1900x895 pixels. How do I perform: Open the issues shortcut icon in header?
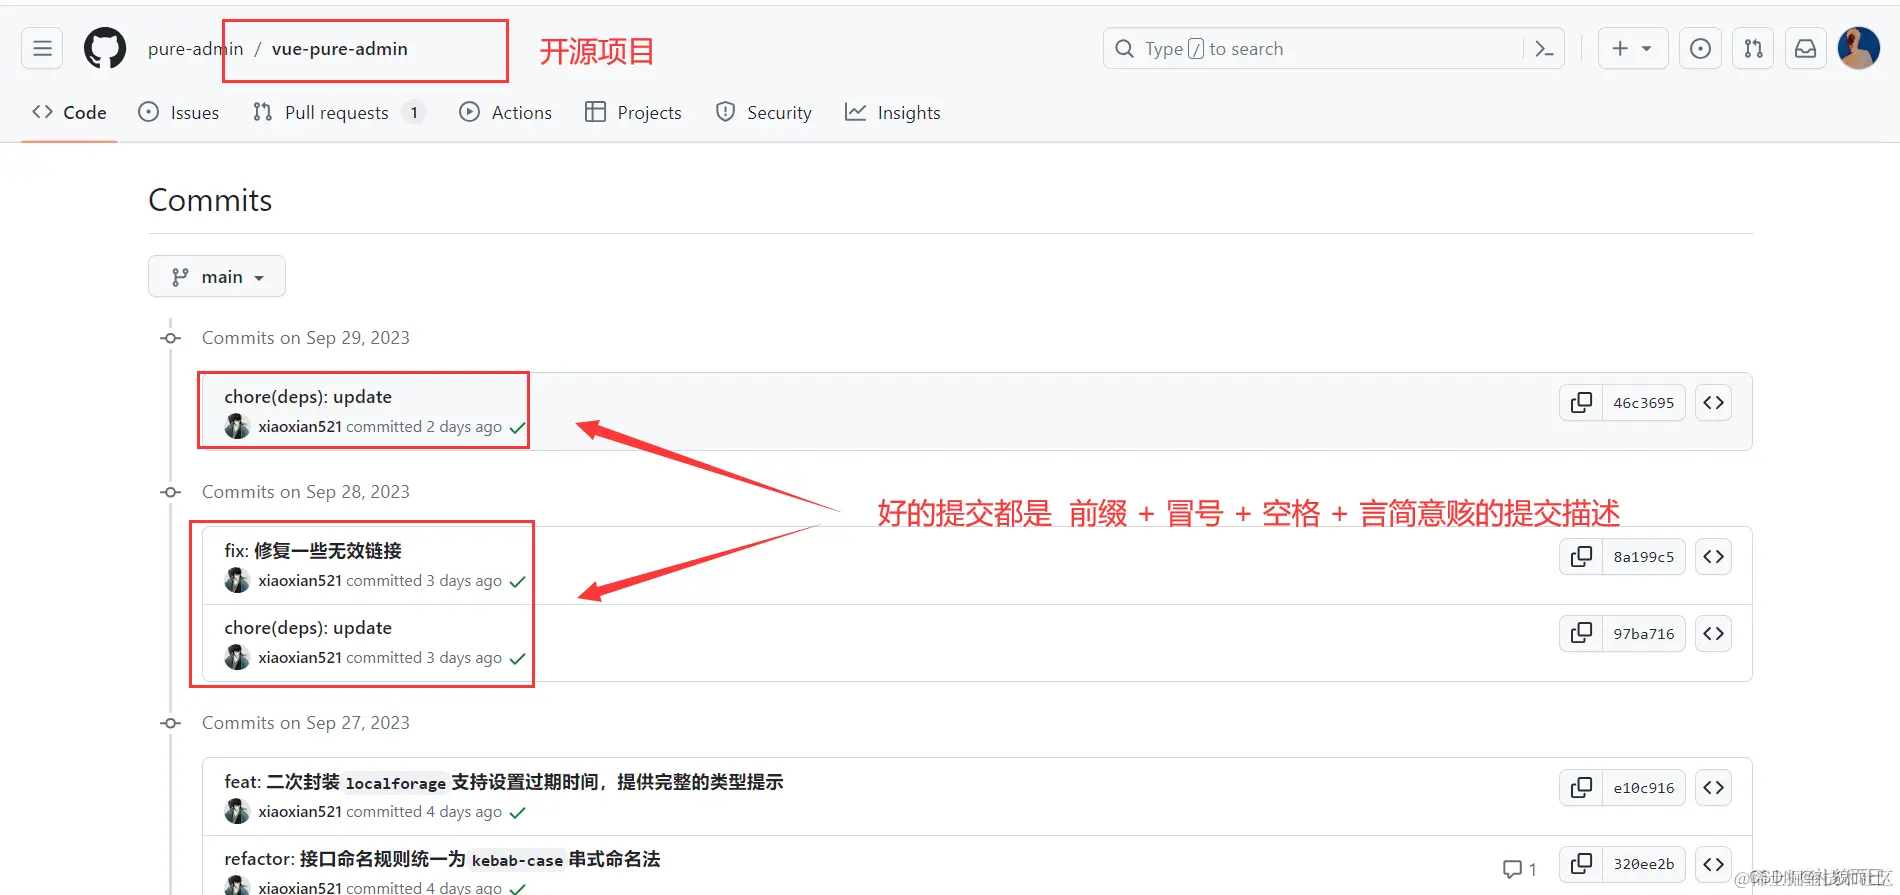coord(1700,48)
